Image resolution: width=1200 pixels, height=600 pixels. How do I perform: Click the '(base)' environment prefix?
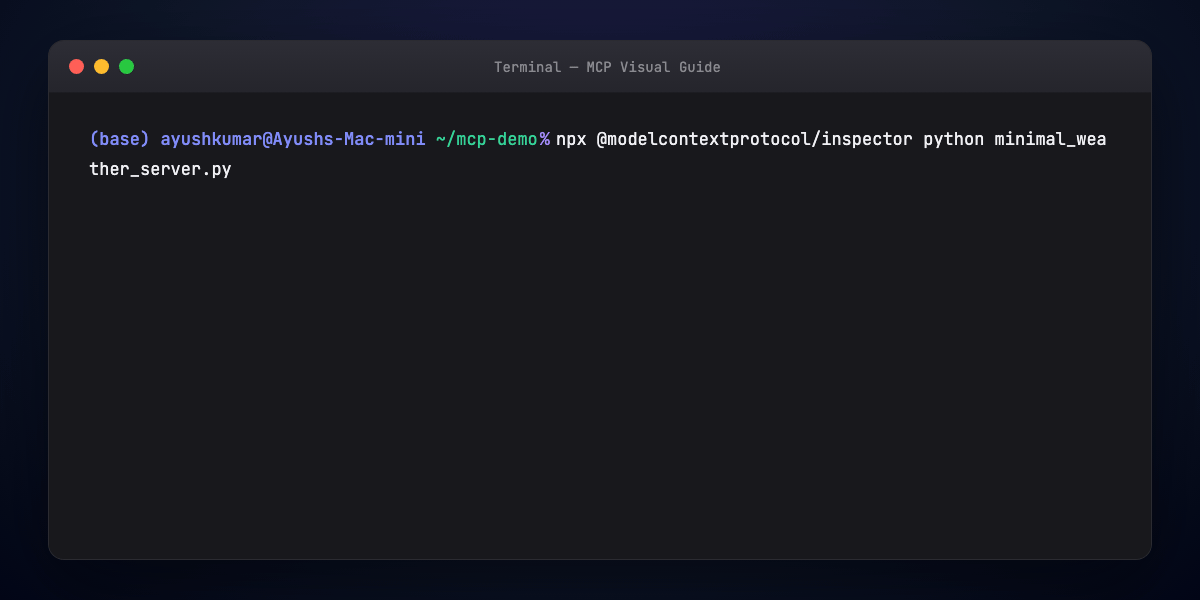[x=120, y=139]
